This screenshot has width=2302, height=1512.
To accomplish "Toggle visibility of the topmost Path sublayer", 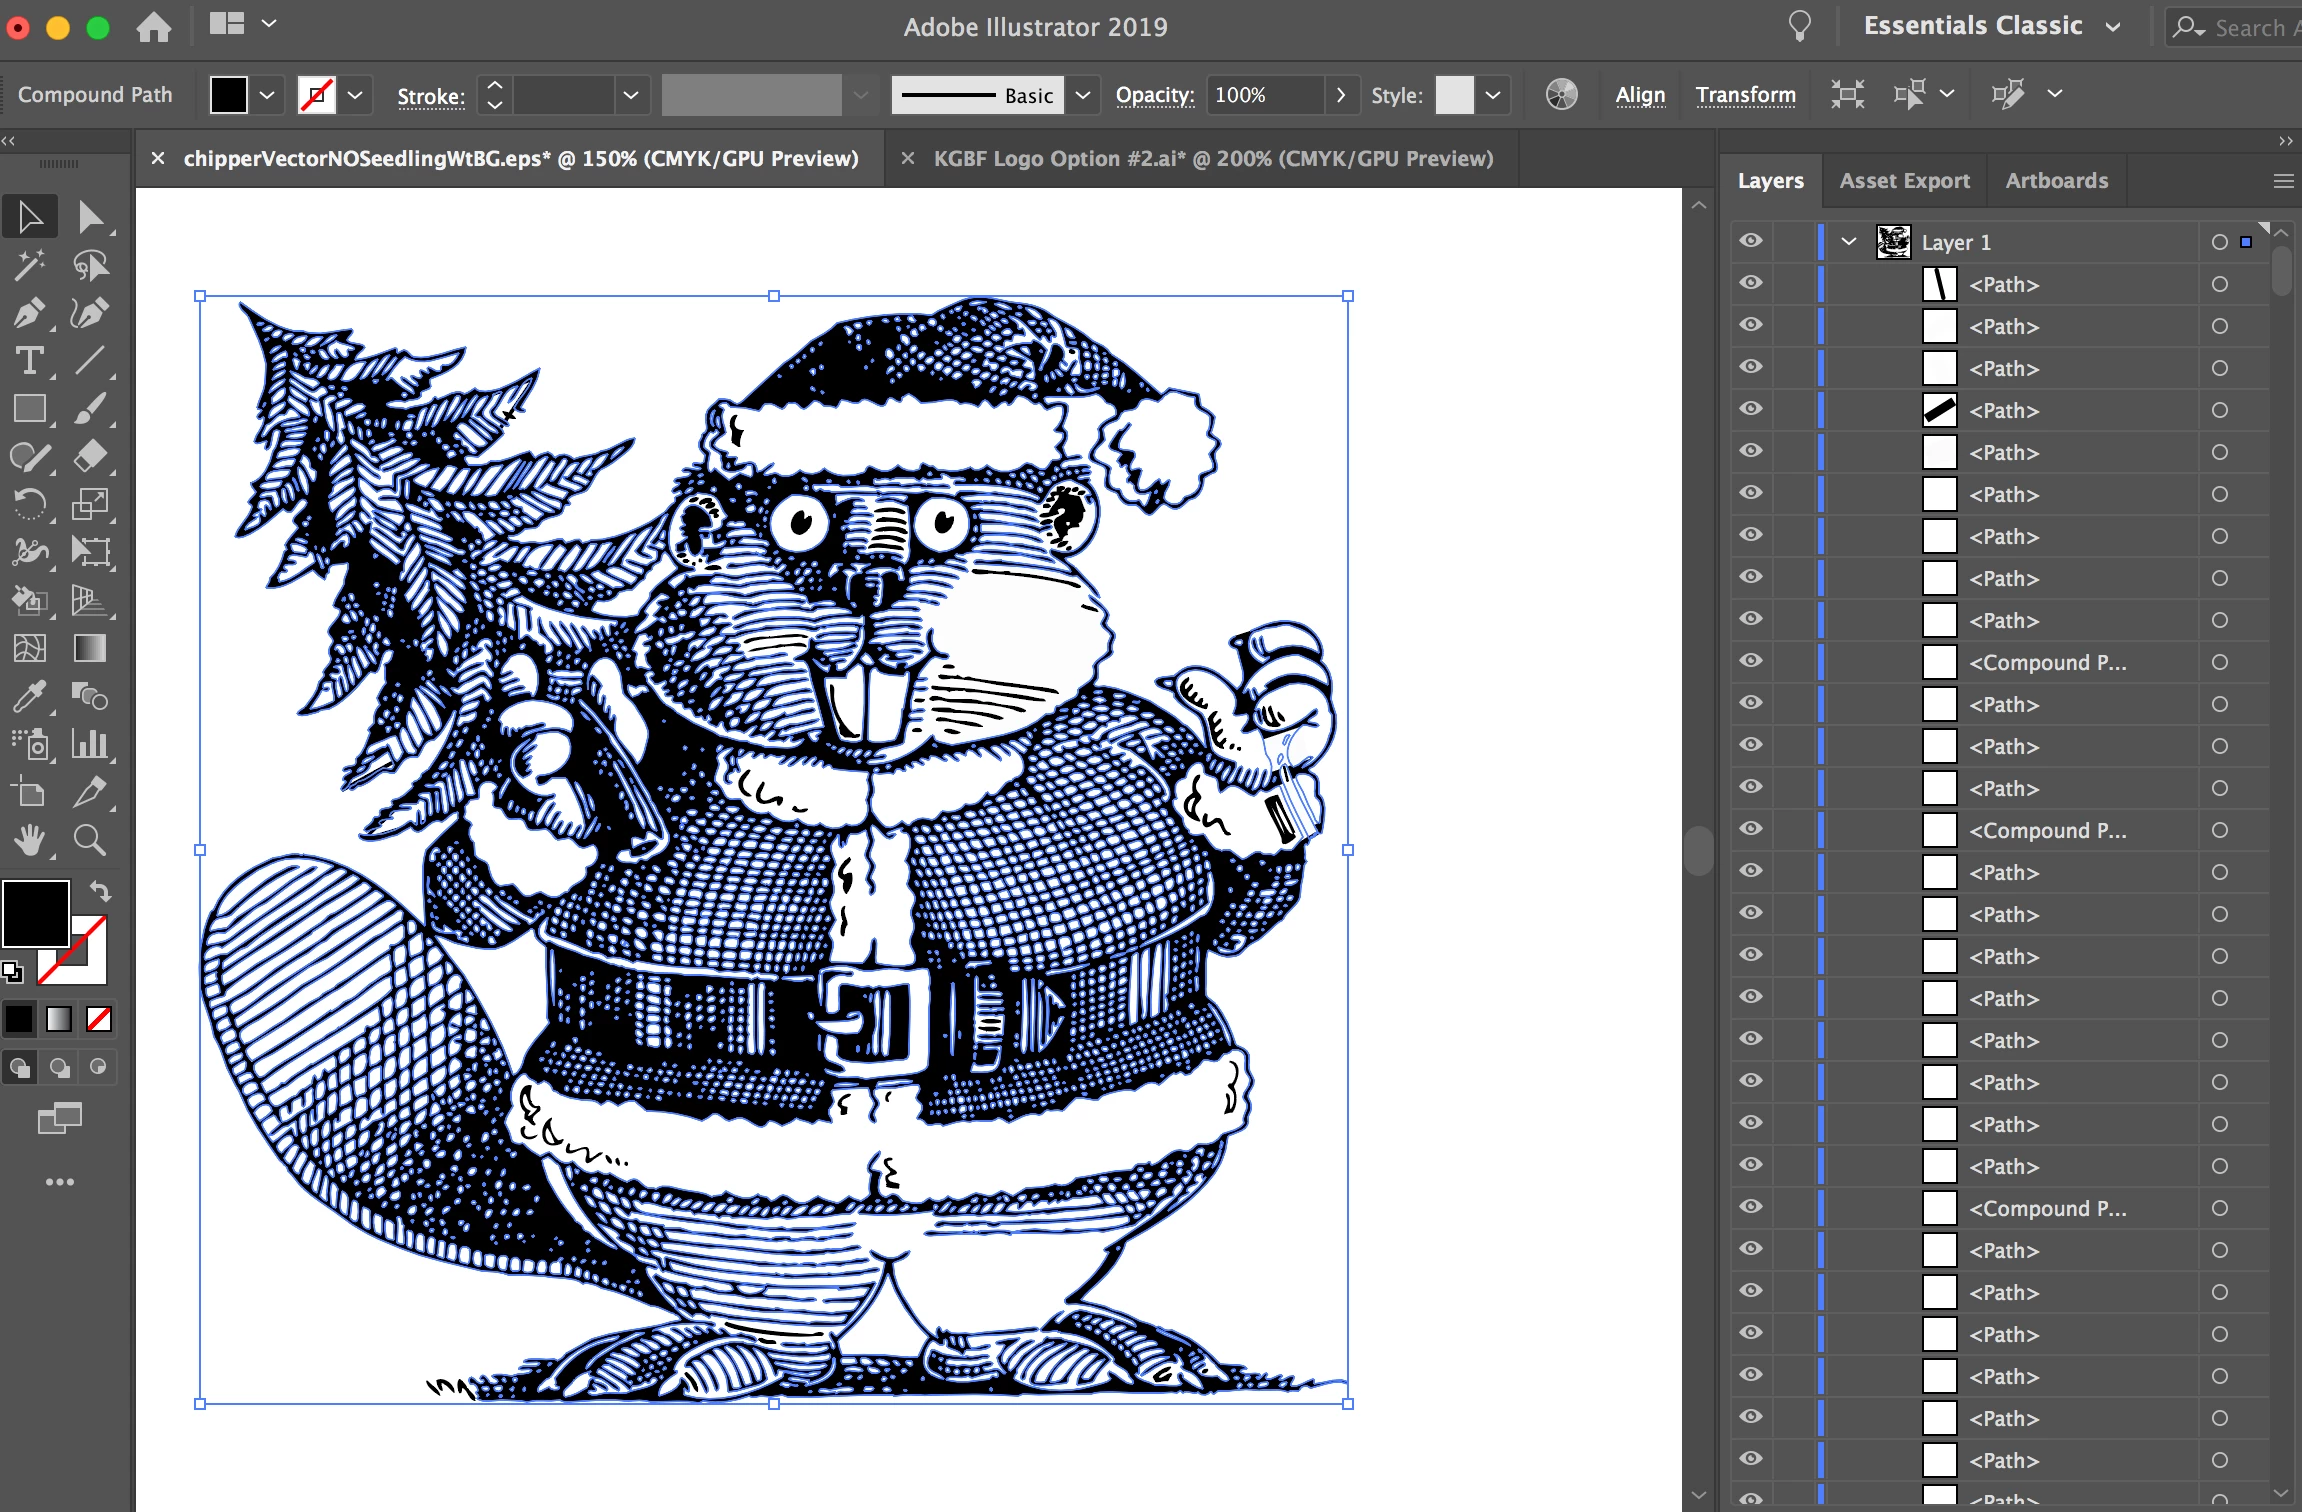I will pyautogui.click(x=1750, y=283).
